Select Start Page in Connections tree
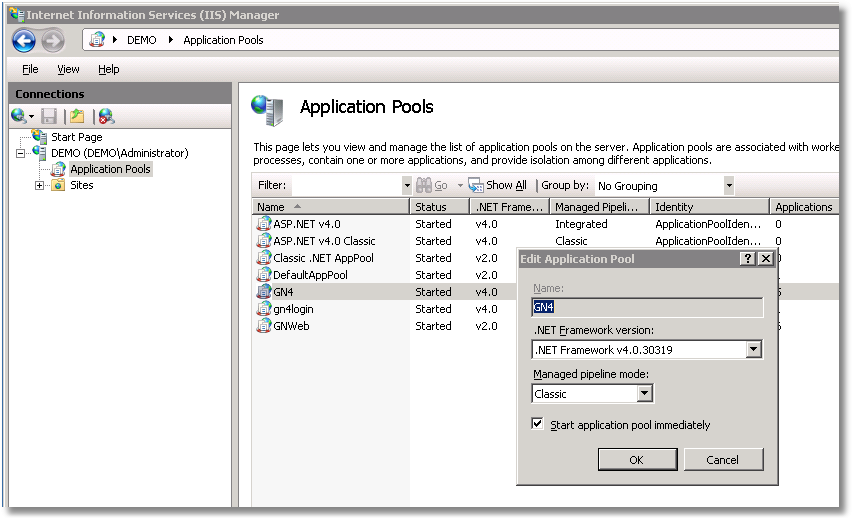This screenshot has height=521, width=853. tap(76, 137)
